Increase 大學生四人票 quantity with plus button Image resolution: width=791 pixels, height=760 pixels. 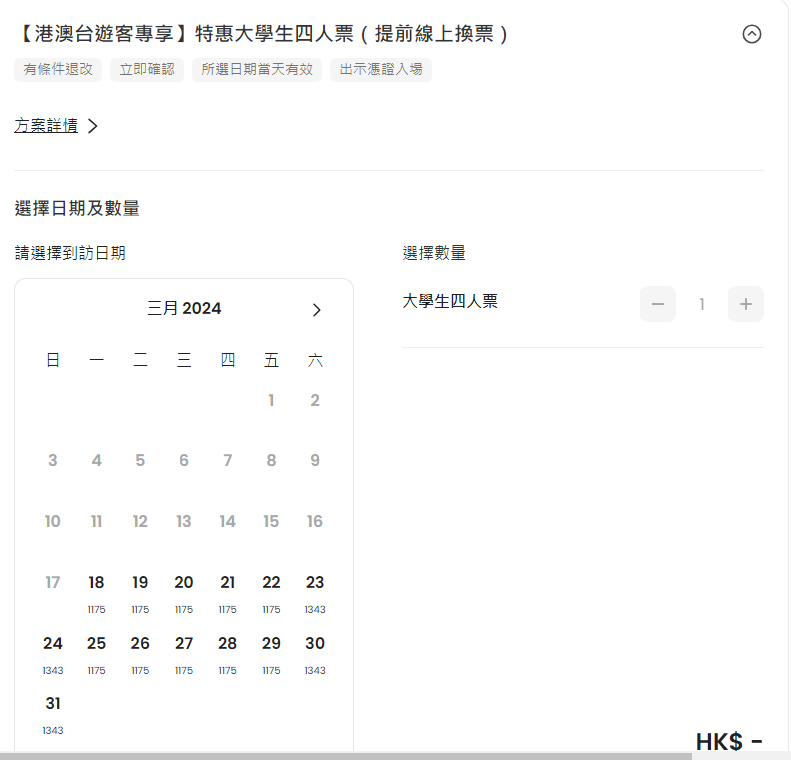746,304
